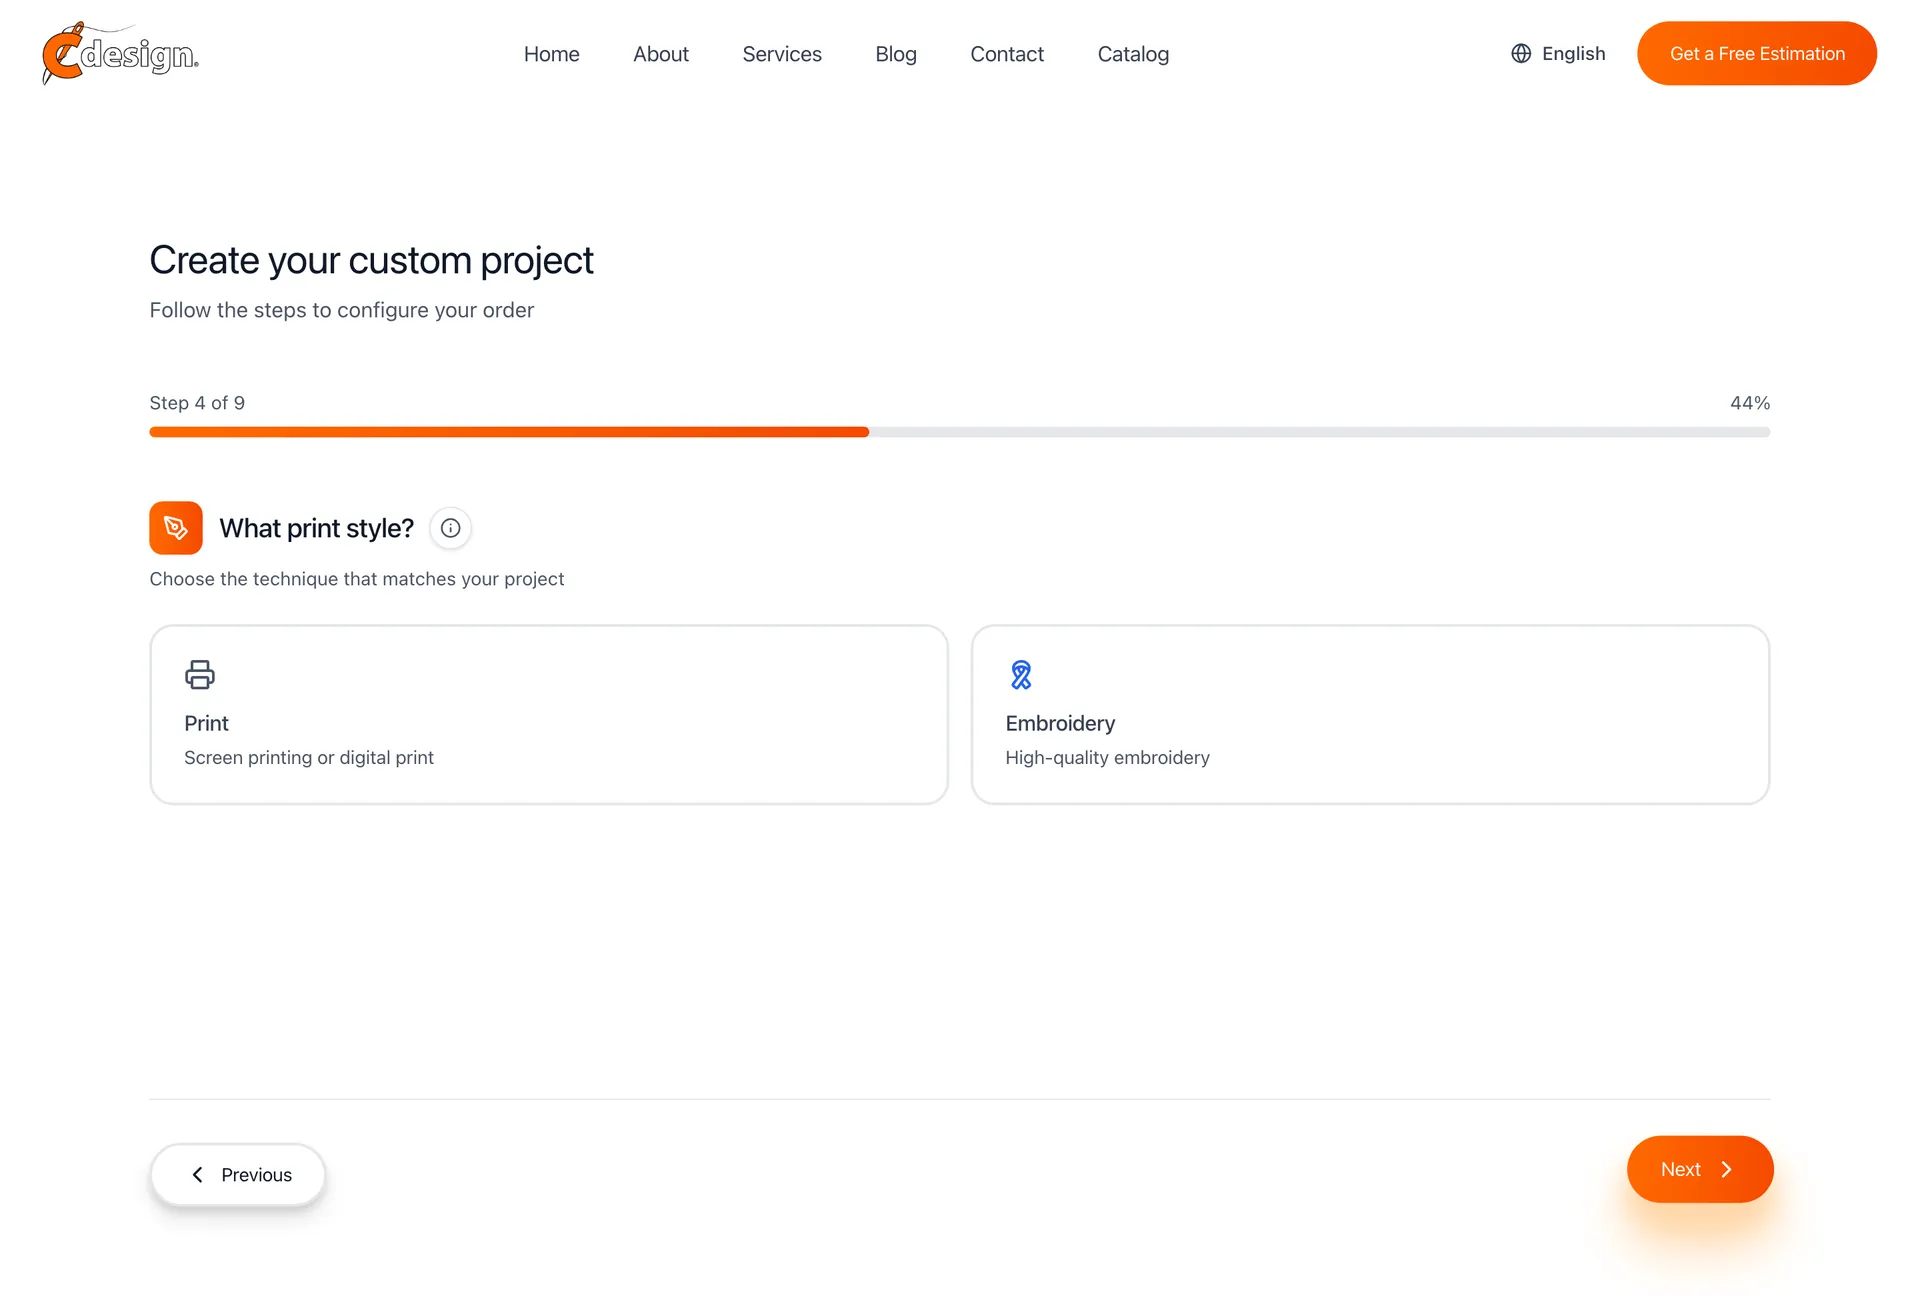Image resolution: width=1920 pixels, height=1296 pixels.
Task: Open the Contact page
Action: point(1007,54)
